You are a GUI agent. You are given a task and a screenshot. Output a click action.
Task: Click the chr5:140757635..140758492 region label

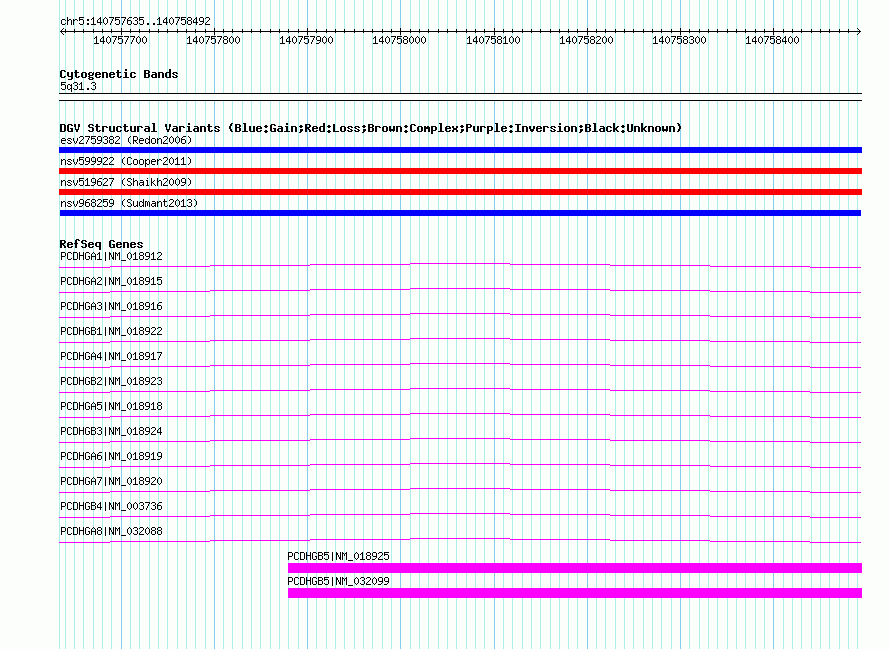(x=135, y=21)
